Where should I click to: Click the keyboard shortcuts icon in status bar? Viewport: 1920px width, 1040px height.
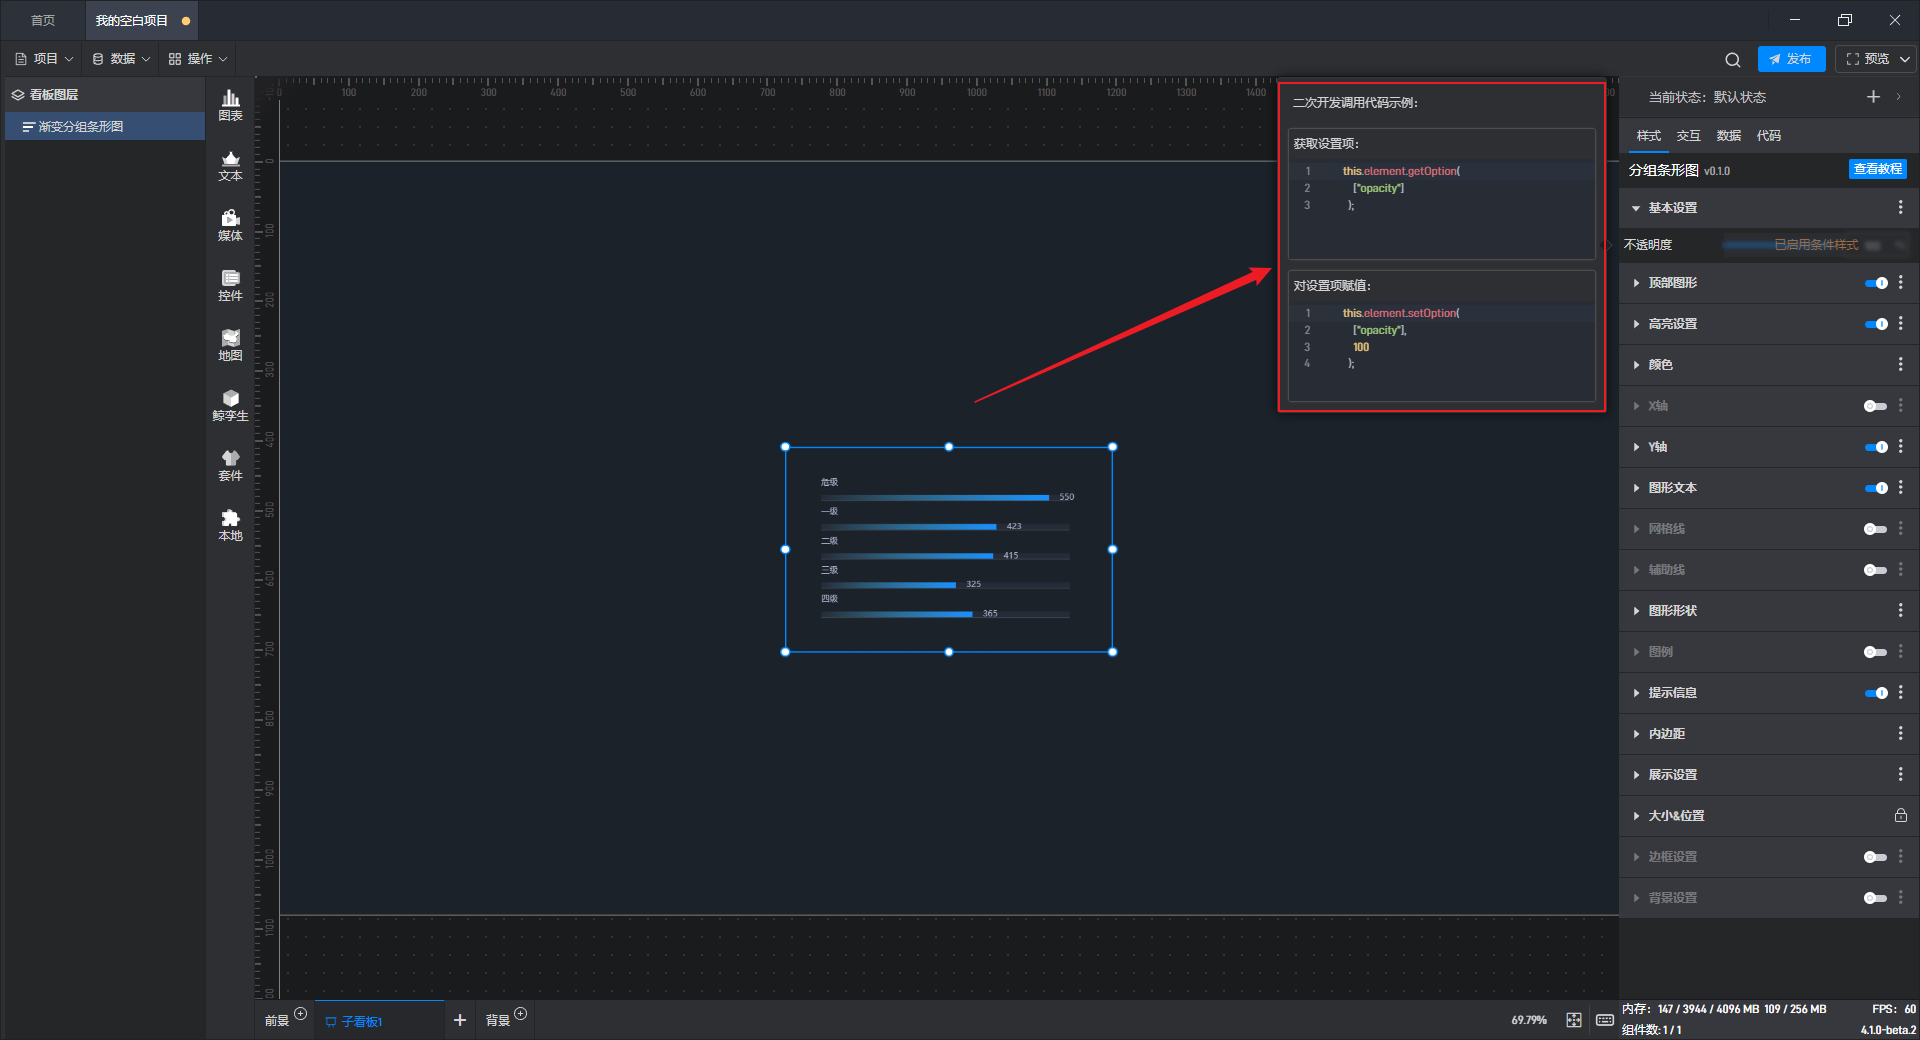[1605, 1020]
